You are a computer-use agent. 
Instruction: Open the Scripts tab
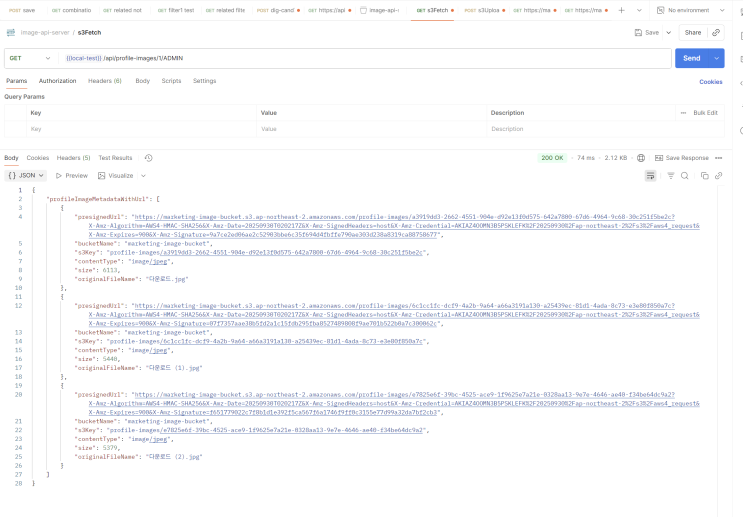pyautogui.click(x=171, y=81)
